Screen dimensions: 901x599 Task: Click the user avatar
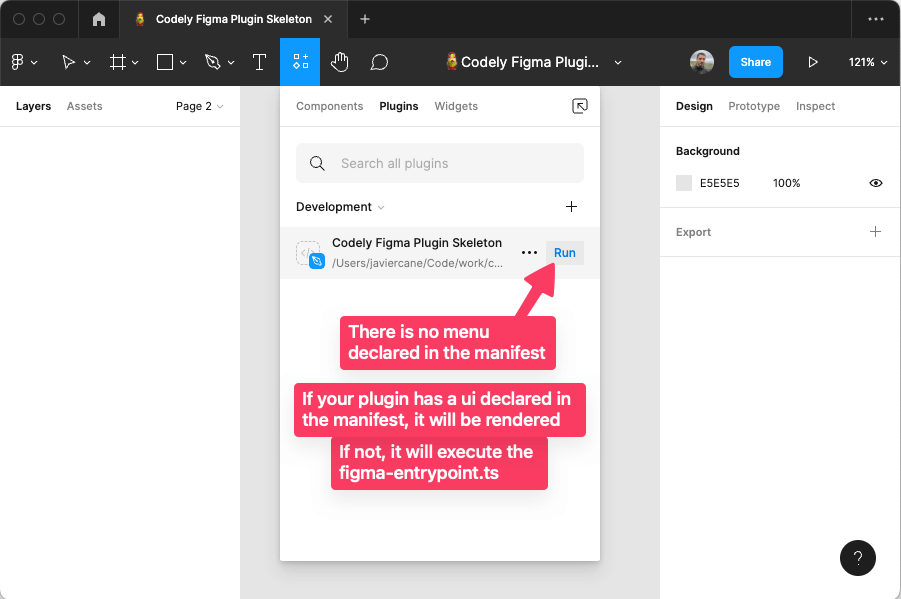[x=702, y=62]
